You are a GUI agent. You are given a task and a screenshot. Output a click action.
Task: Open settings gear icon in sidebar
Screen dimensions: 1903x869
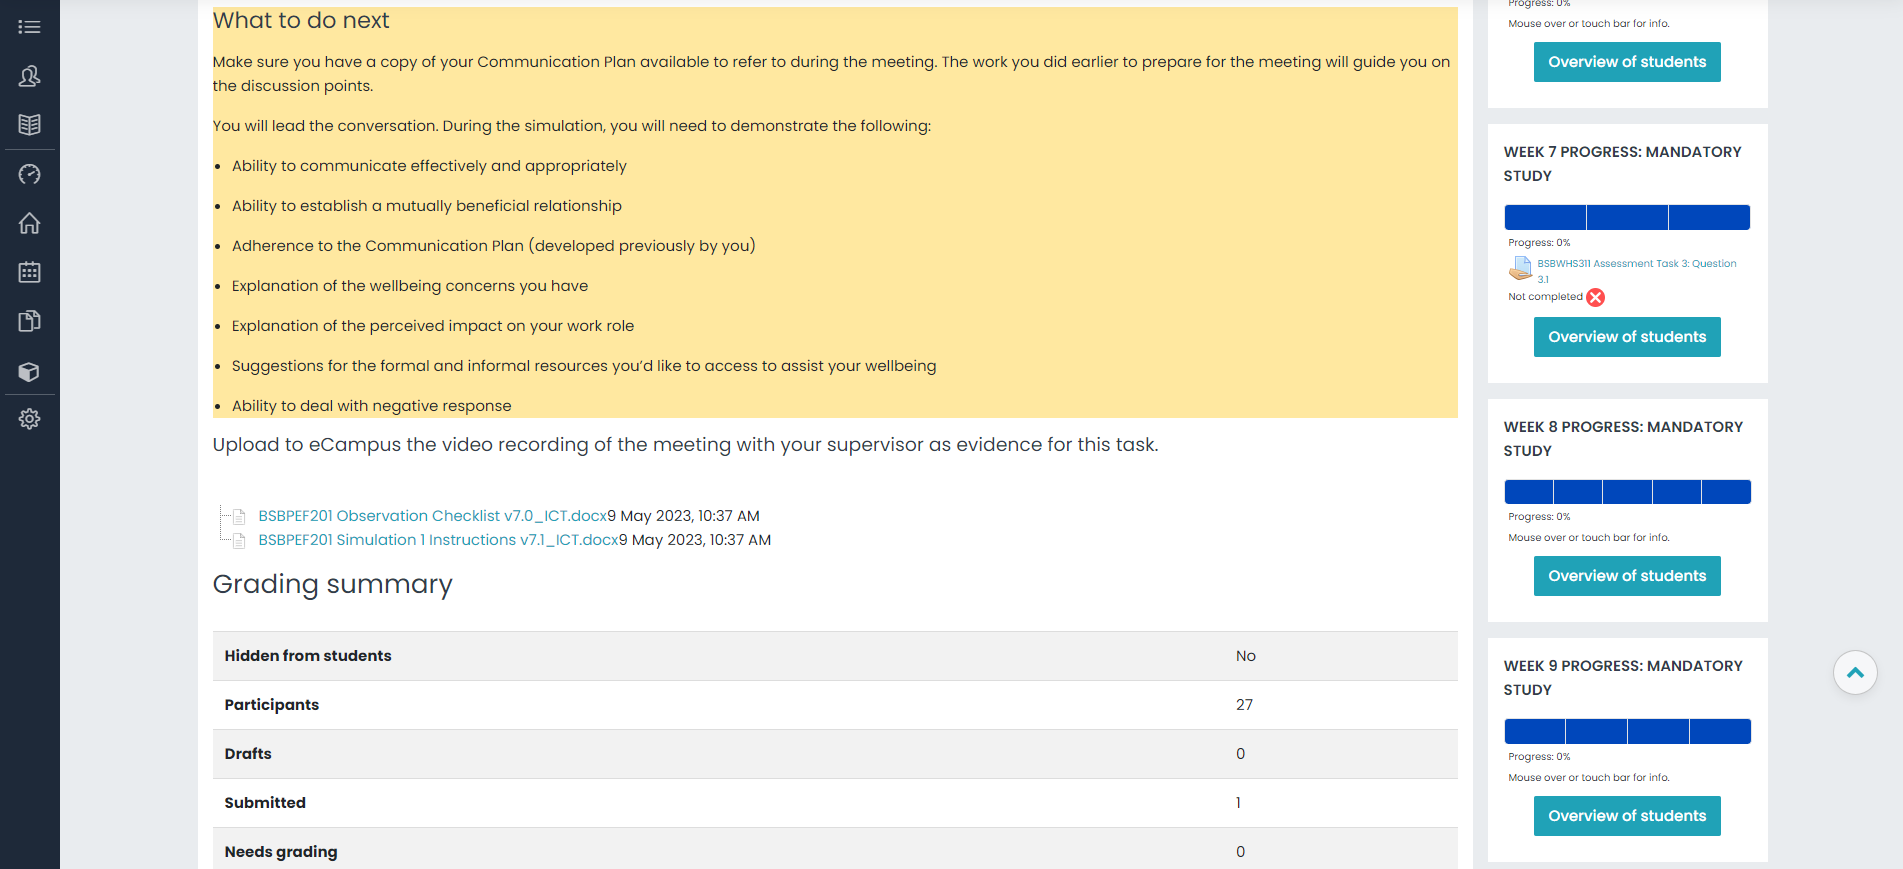(29, 419)
